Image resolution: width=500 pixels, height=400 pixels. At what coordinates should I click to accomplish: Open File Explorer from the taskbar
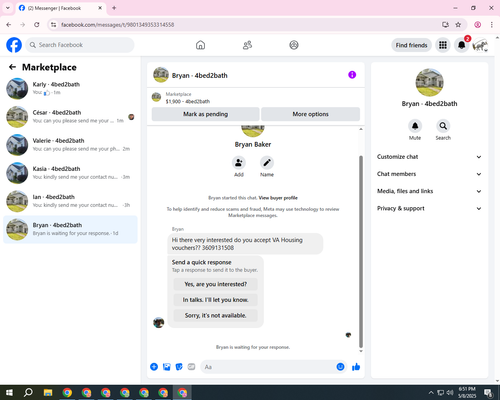[48, 393]
